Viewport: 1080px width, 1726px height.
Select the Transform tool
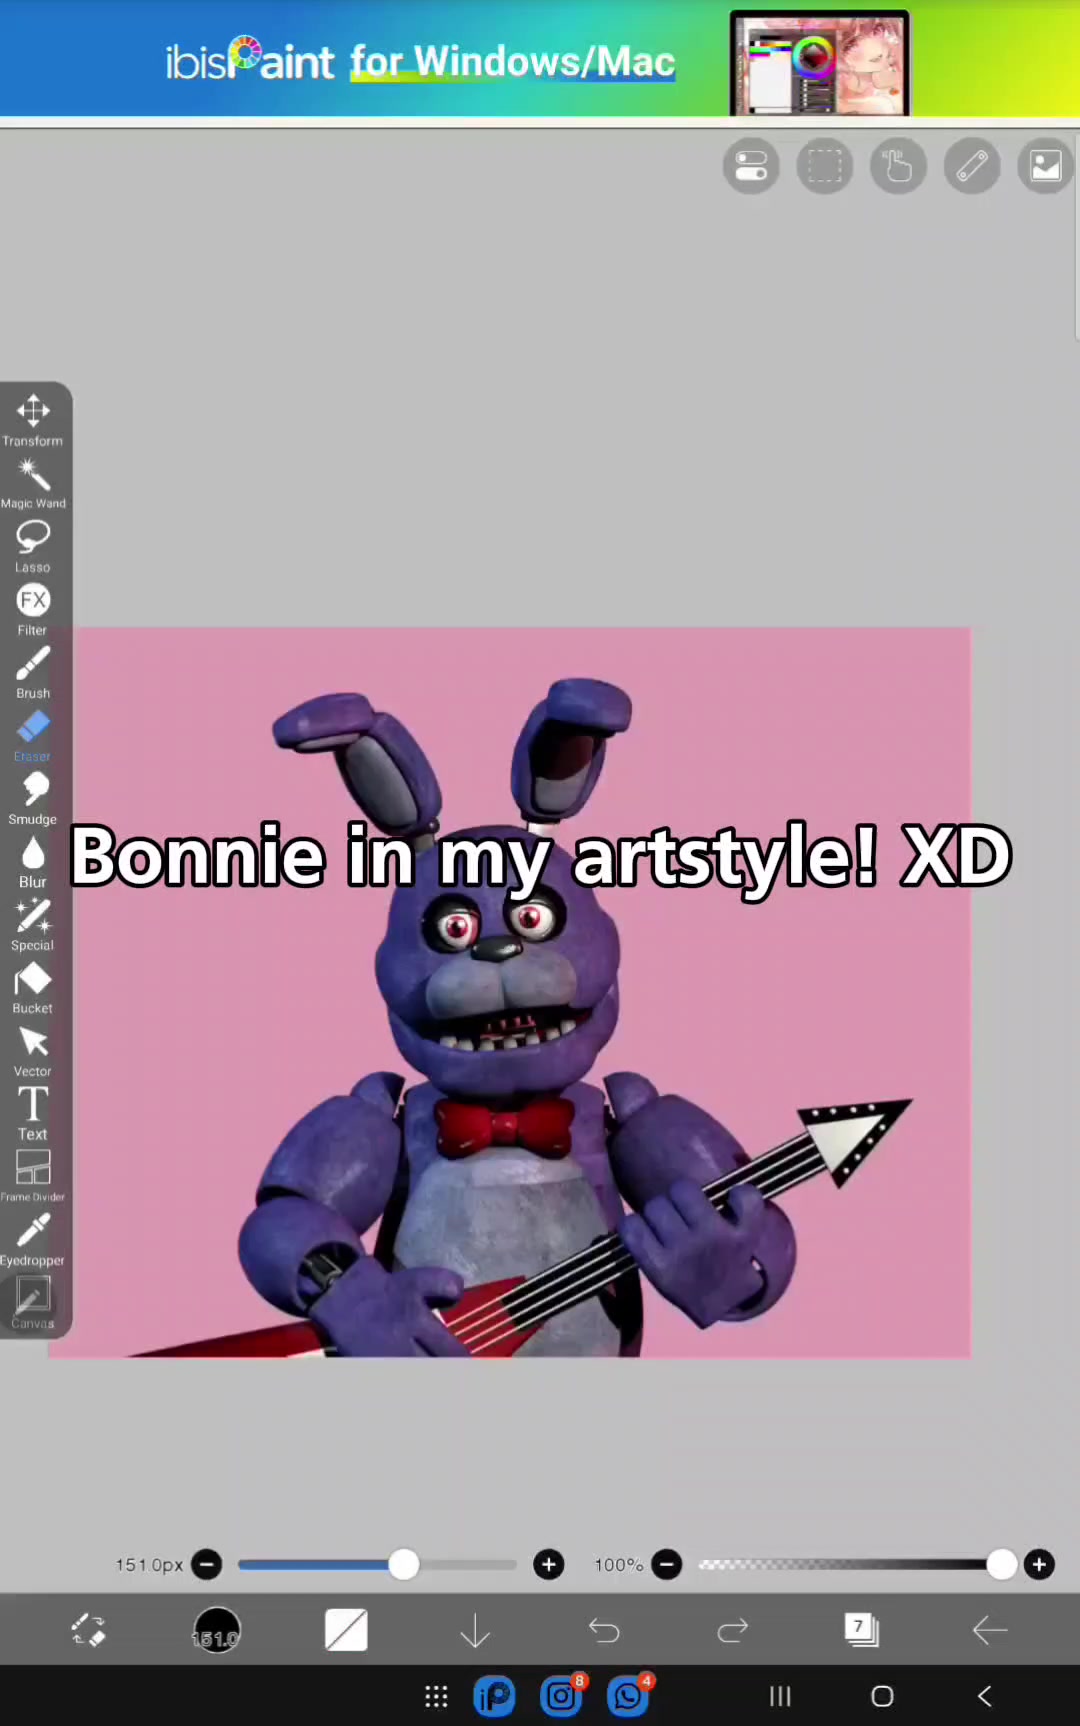(33, 420)
